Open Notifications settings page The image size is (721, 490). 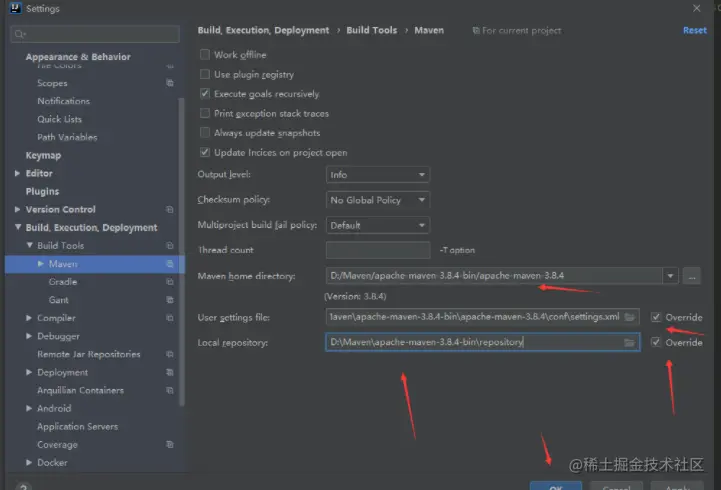[63, 101]
